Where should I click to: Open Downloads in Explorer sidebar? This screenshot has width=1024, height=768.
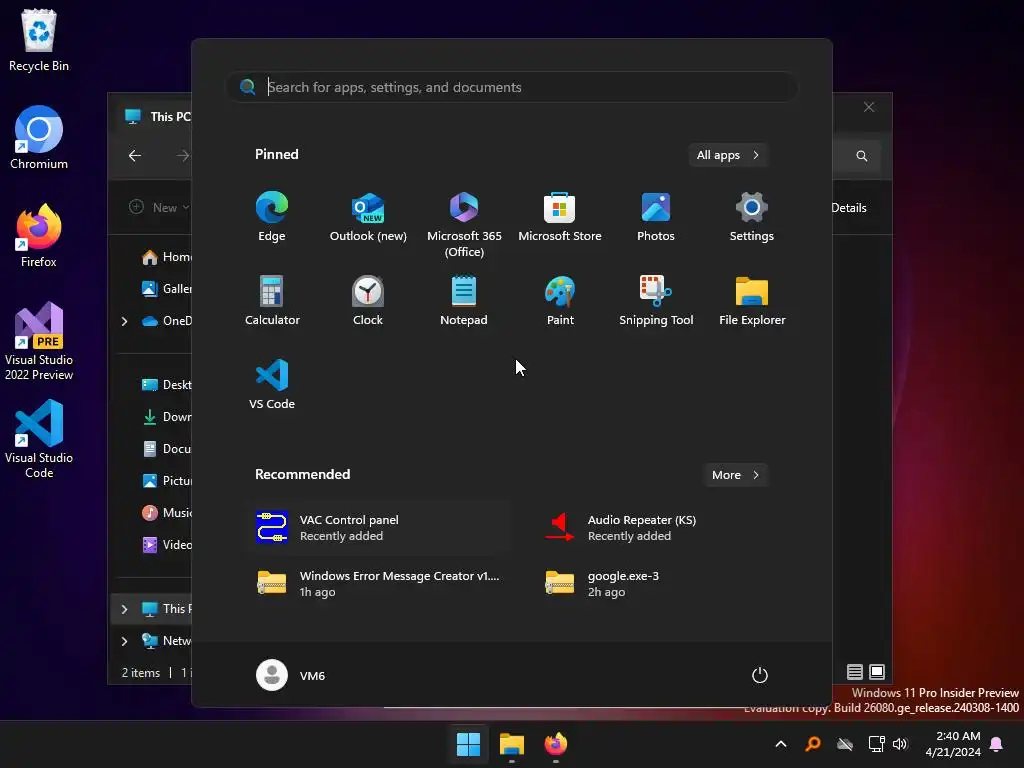pos(166,417)
